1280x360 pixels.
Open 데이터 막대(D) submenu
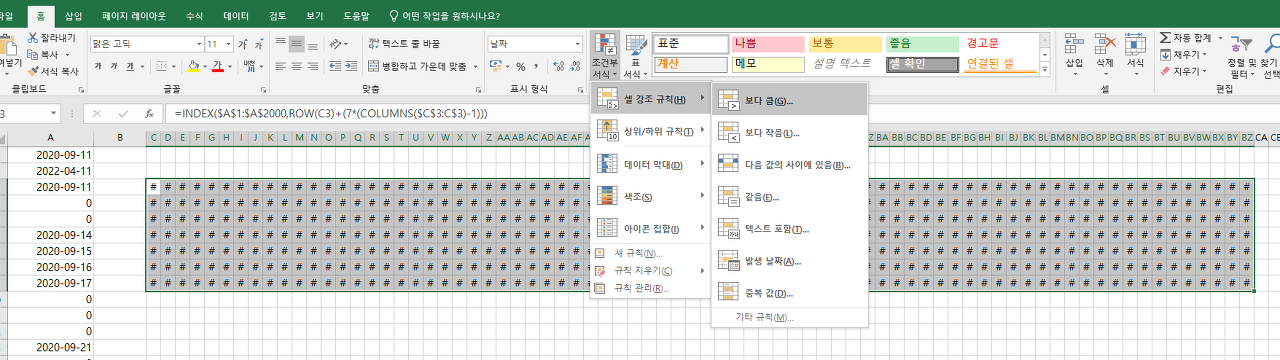coord(649,163)
